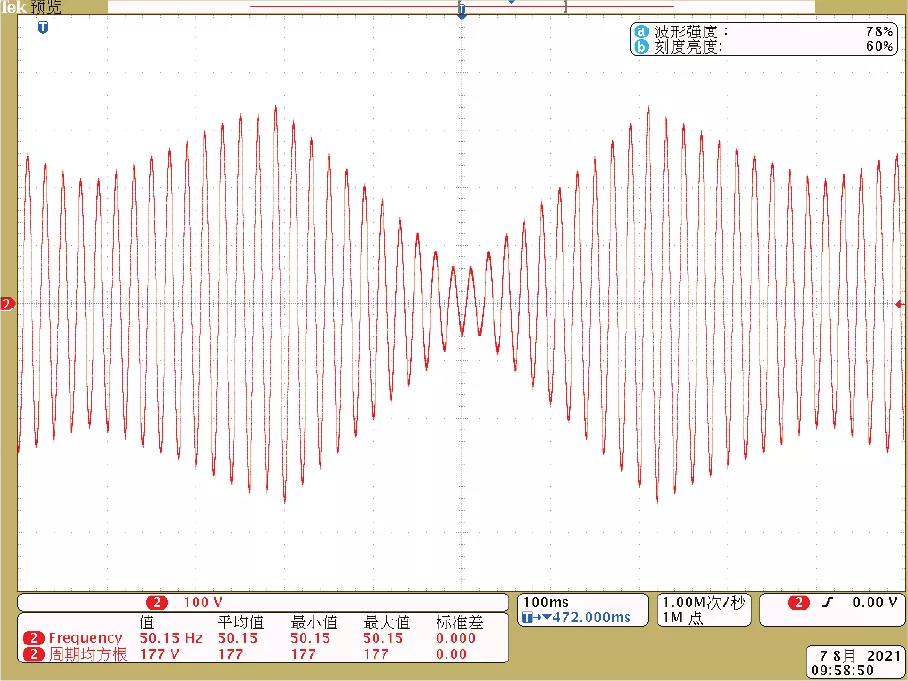
Task: Click the channel 2 badge next to 100 V
Action: pos(156,602)
